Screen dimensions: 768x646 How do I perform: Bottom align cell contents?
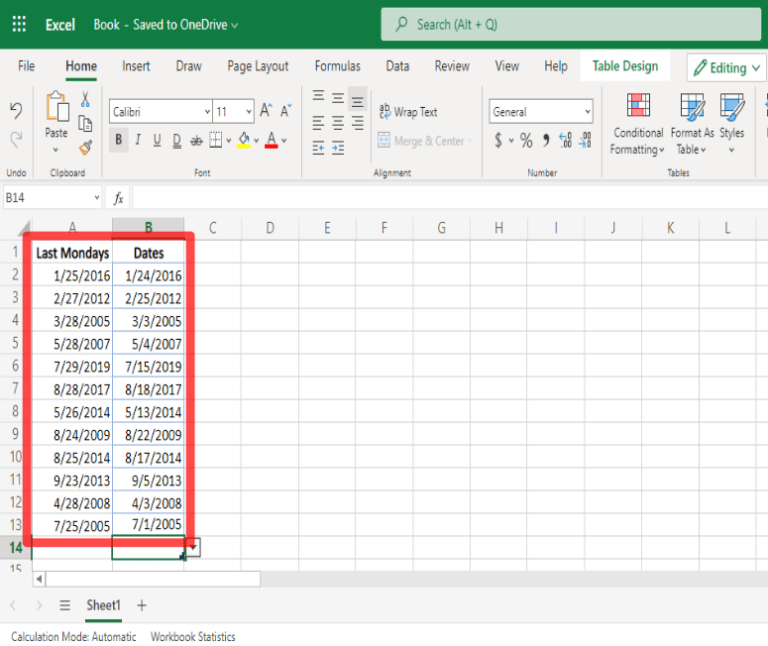358,99
